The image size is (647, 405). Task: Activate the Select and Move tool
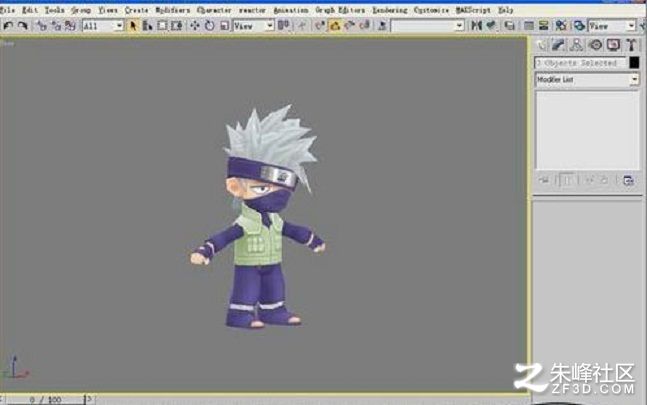[194, 26]
